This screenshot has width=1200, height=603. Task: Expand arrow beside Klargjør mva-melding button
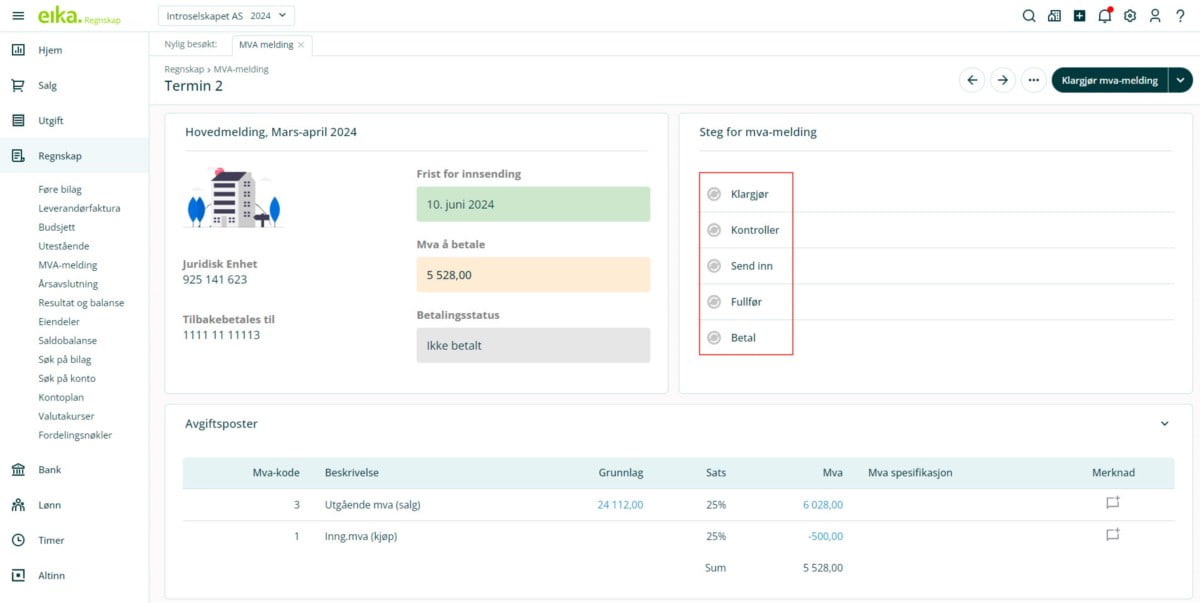1181,81
